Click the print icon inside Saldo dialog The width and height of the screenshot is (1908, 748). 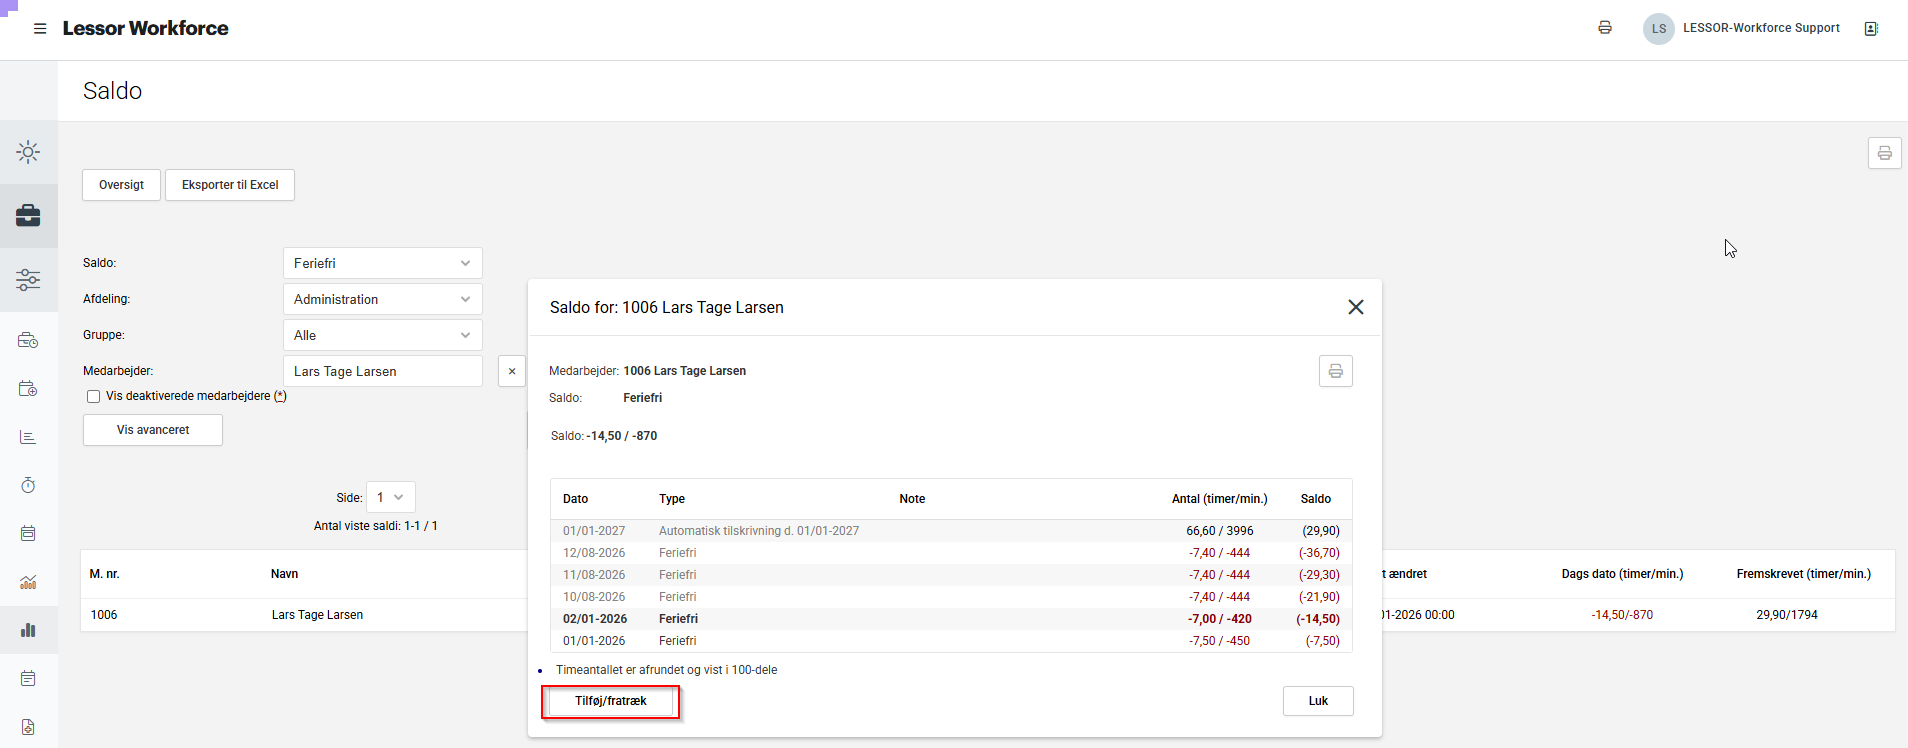[x=1335, y=371]
